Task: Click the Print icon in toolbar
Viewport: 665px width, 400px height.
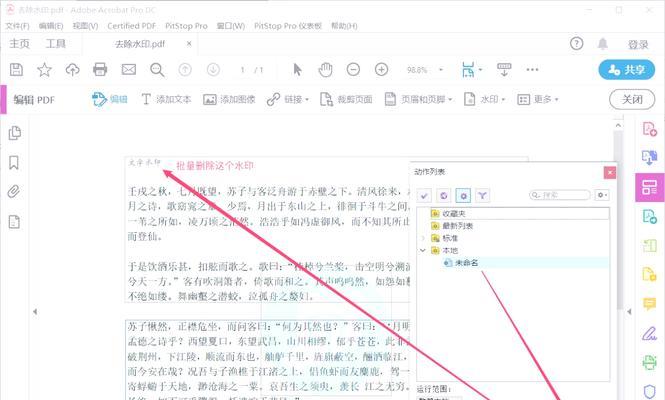Action: click(x=100, y=69)
